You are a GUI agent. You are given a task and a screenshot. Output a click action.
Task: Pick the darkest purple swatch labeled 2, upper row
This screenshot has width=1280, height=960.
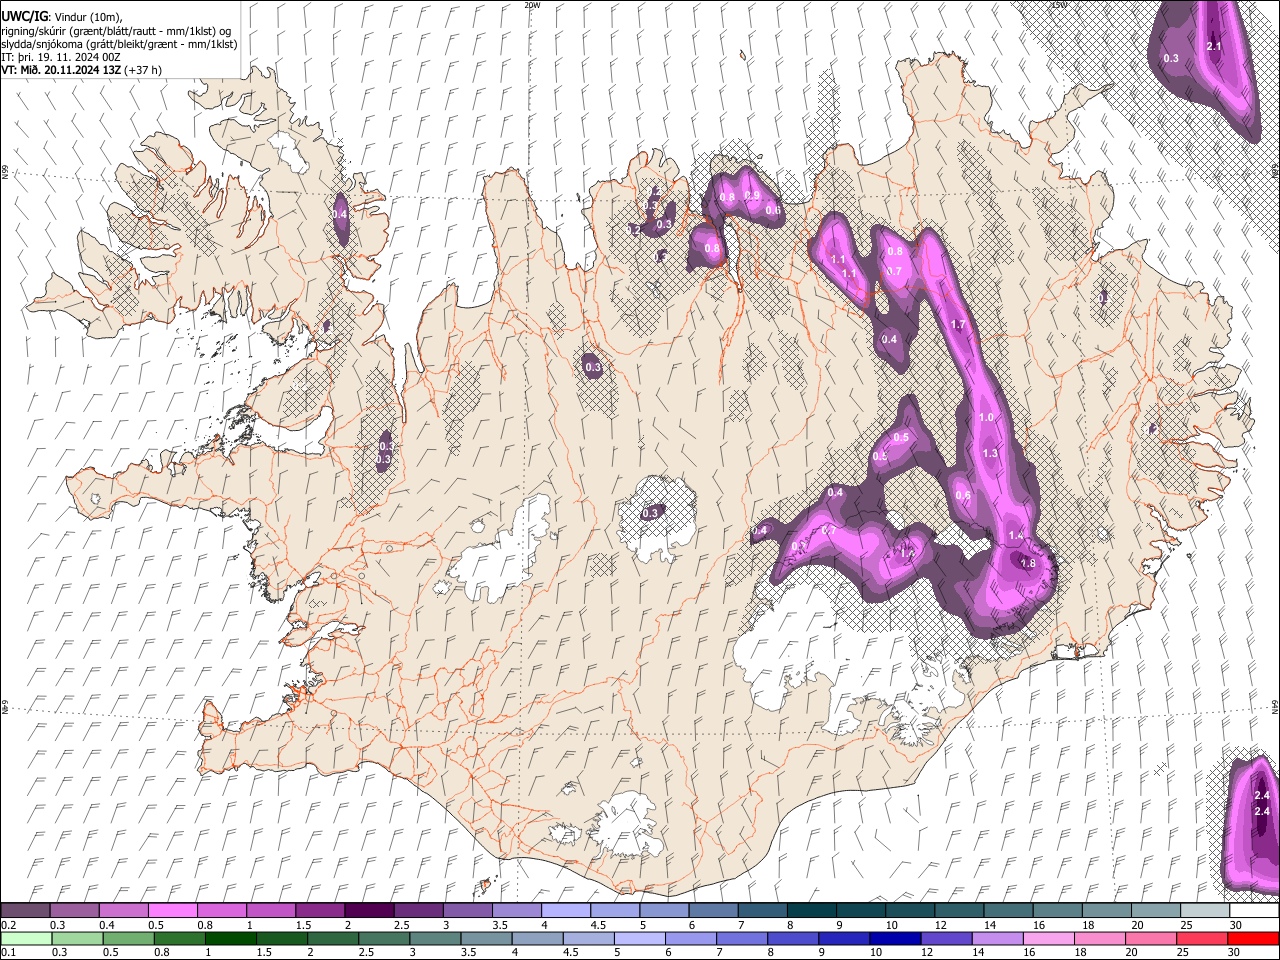[x=368, y=911]
